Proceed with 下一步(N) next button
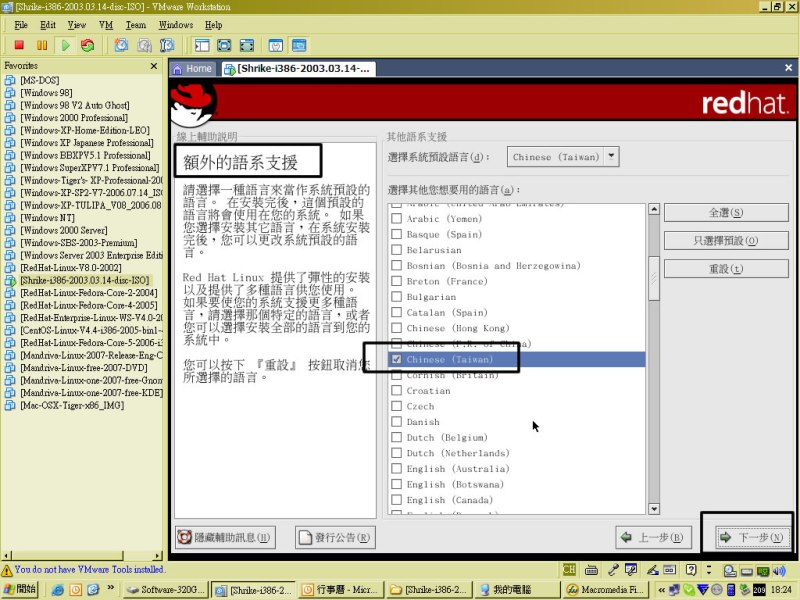Screen dimensions: 800x600 [752, 537]
